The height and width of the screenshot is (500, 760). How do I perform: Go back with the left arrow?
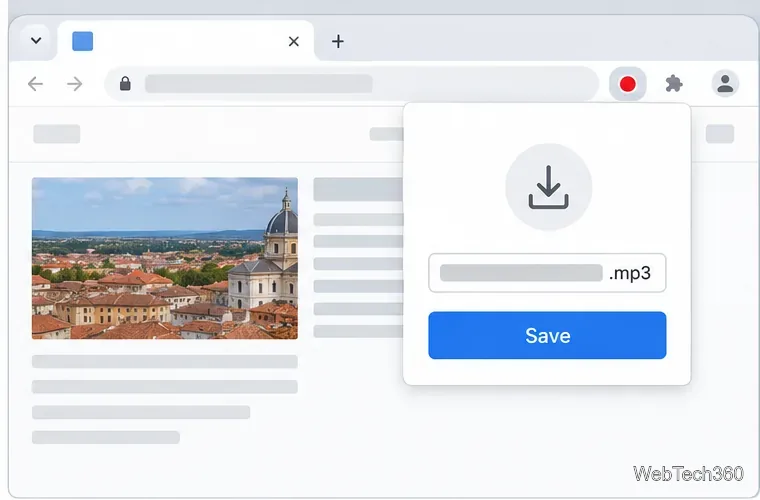[35, 84]
